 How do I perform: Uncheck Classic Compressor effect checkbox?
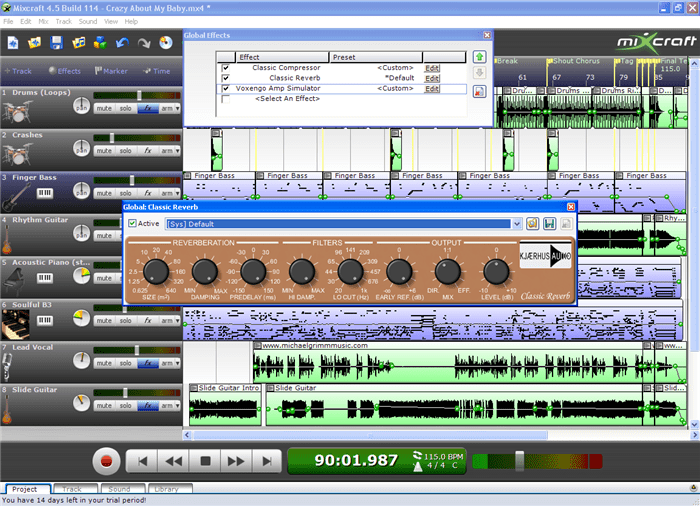[226, 68]
